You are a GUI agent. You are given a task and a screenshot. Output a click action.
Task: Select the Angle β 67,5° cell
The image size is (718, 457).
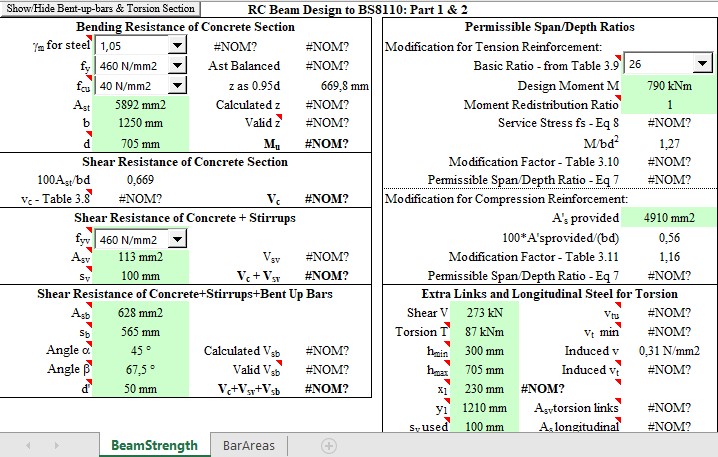click(141, 370)
